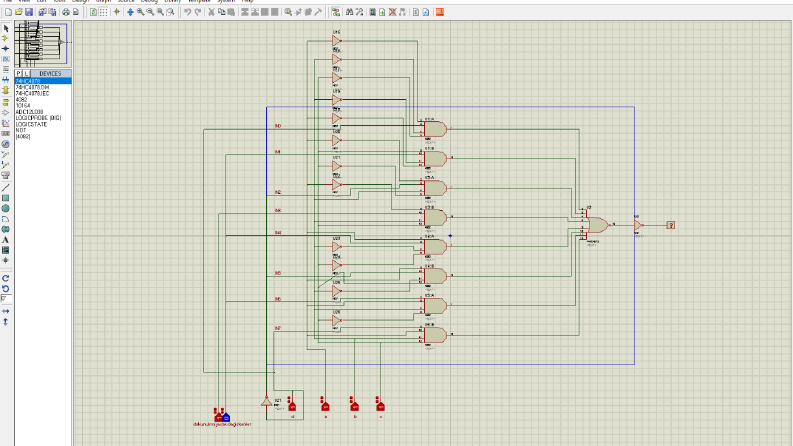The image size is (793, 446).
Task: Open an existing design file
Action: tap(19, 12)
